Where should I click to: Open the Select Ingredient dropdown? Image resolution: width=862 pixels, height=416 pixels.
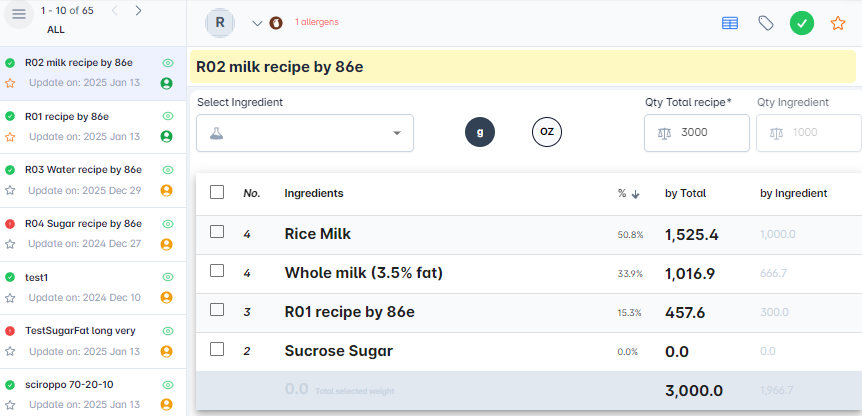tap(305, 132)
